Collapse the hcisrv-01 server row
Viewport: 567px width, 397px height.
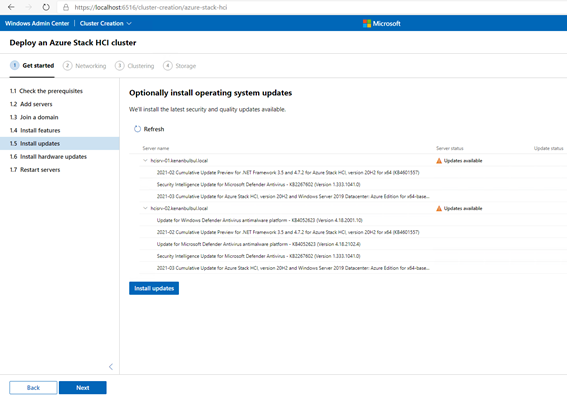click(145, 161)
